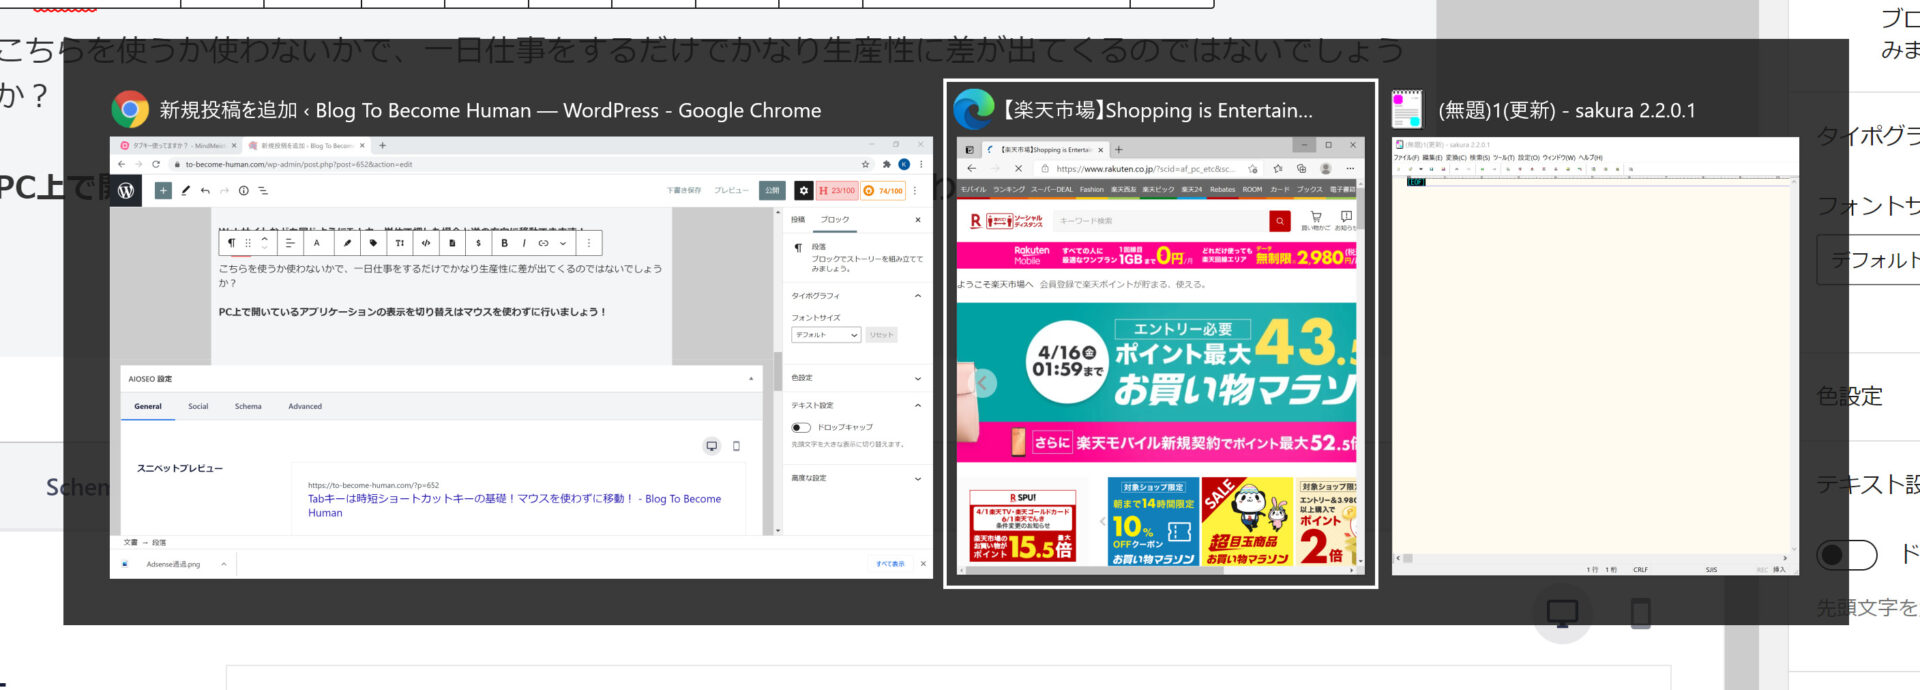
Task: Open more rich text controls dropdown arrow
Action: point(563,243)
